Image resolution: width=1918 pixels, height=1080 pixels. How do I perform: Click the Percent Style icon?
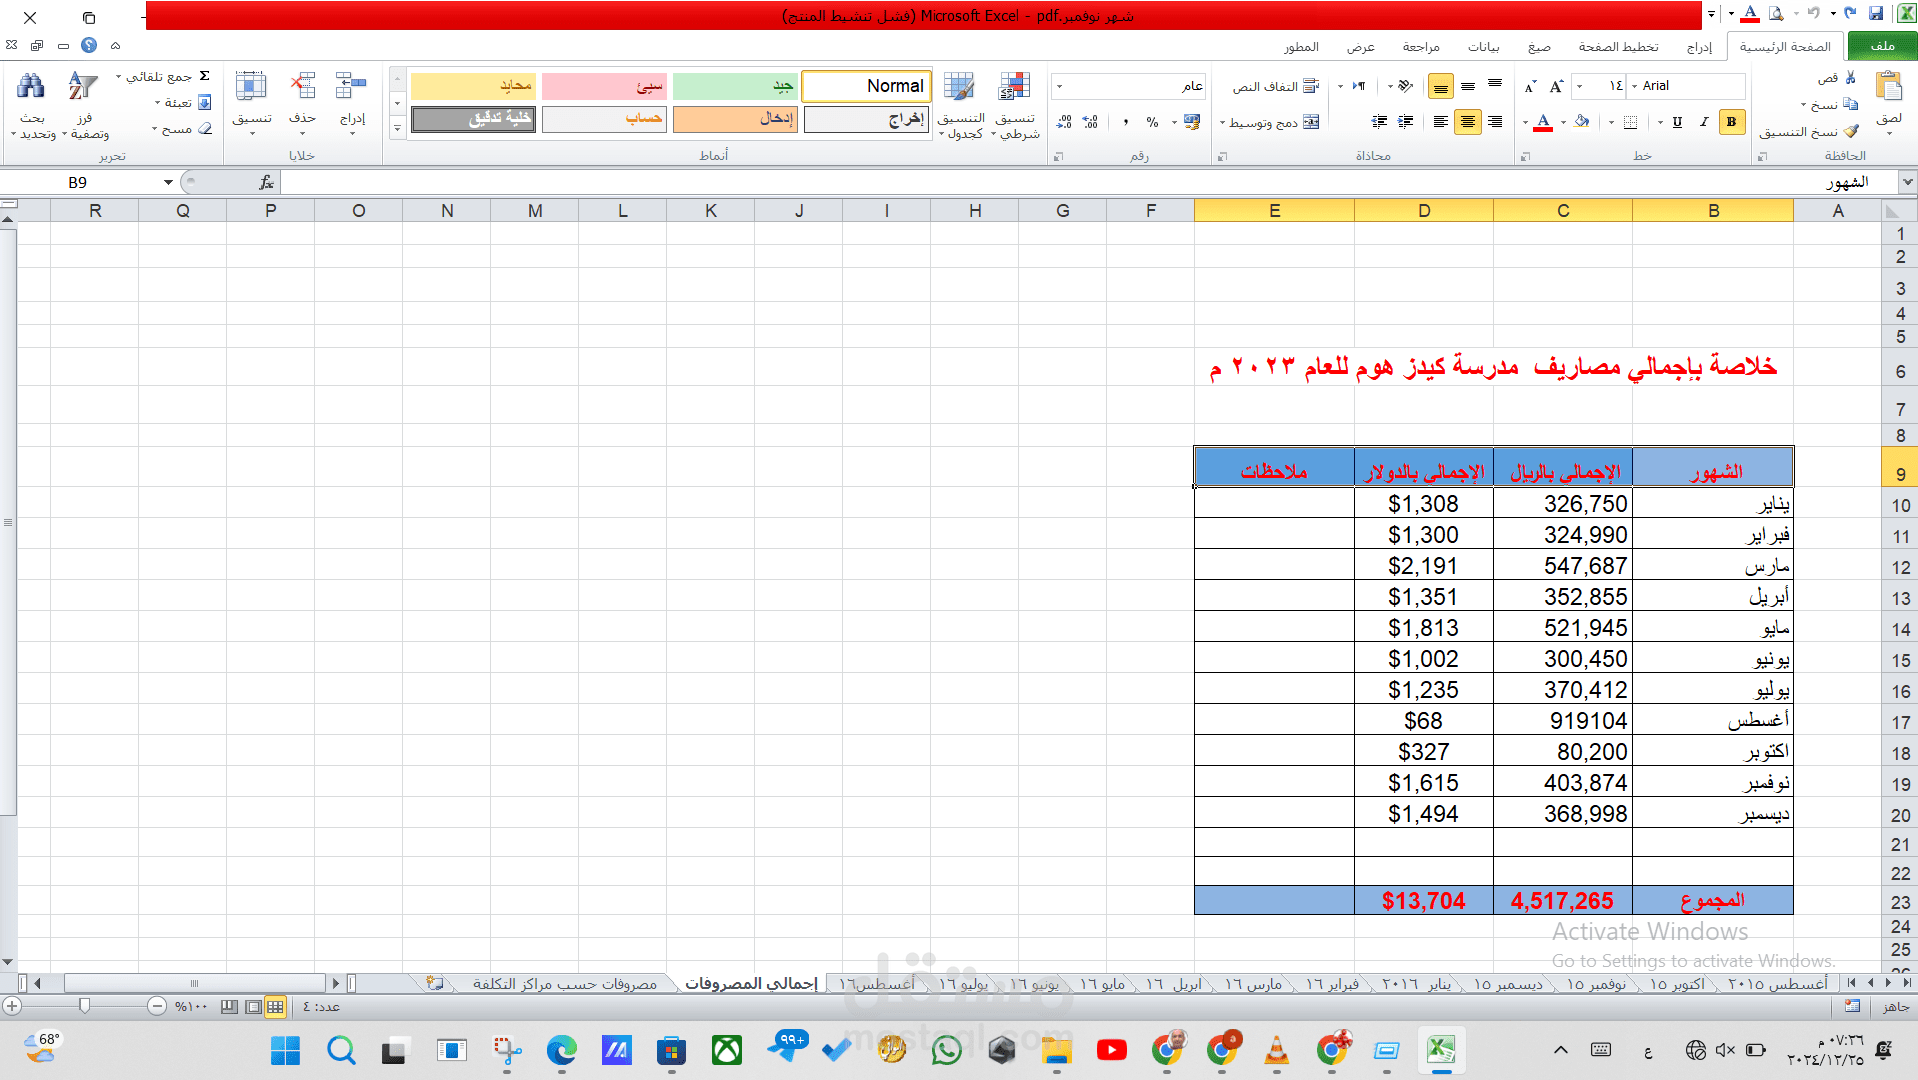click(1152, 122)
